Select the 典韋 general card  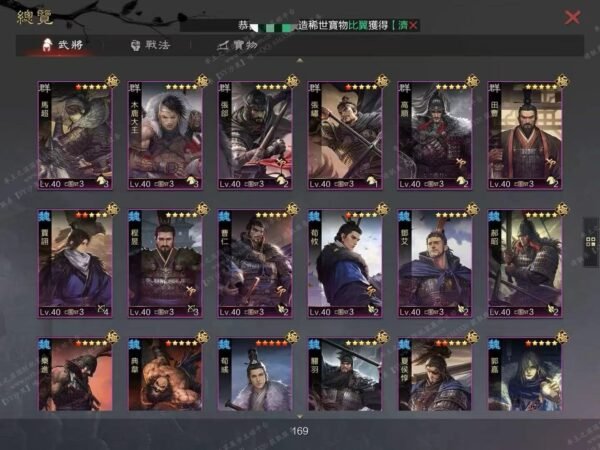(x=165, y=374)
